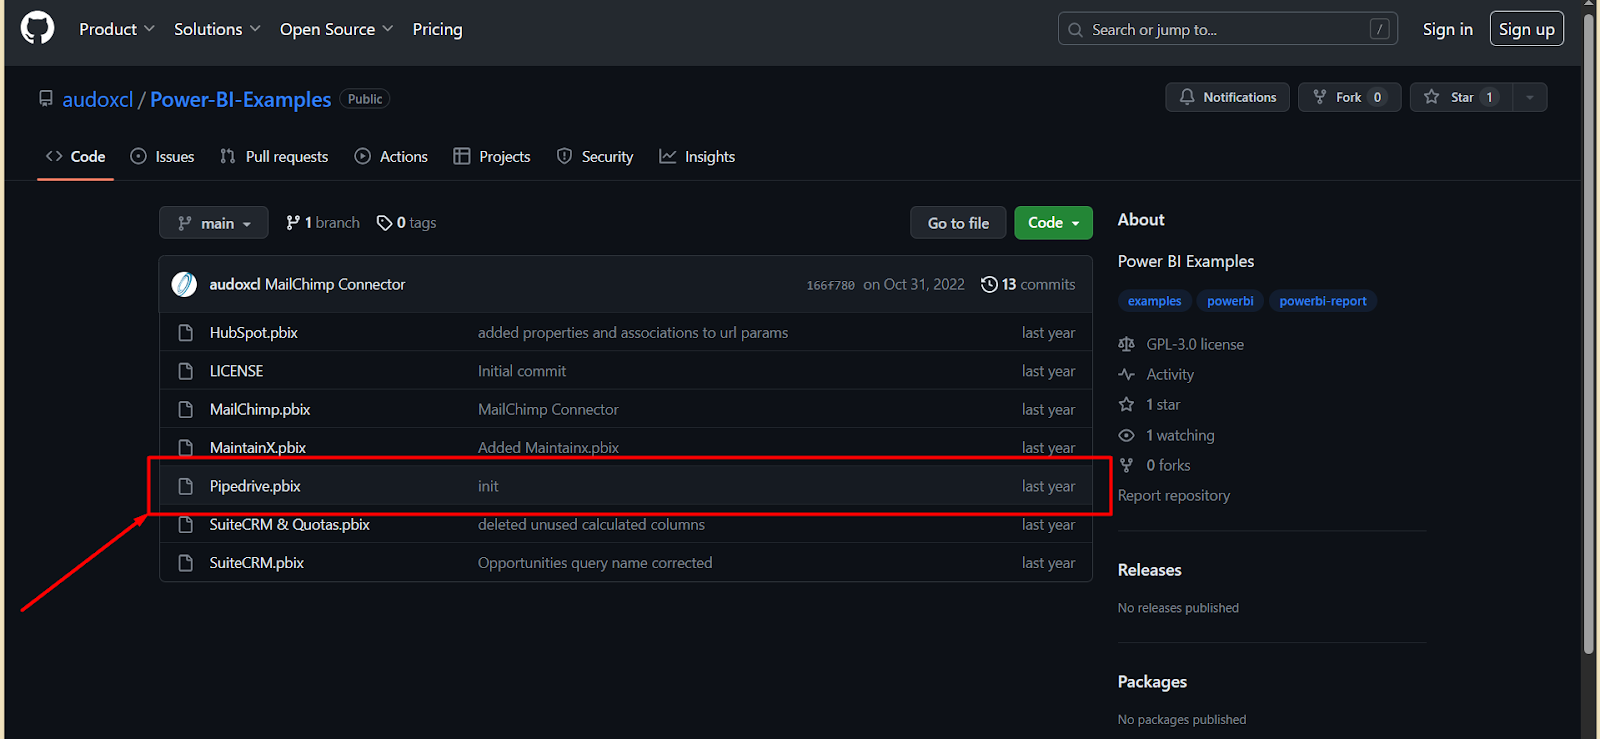Click file icon beside Pipedrive.pbix
This screenshot has height=739, width=1600.
pyautogui.click(x=185, y=486)
